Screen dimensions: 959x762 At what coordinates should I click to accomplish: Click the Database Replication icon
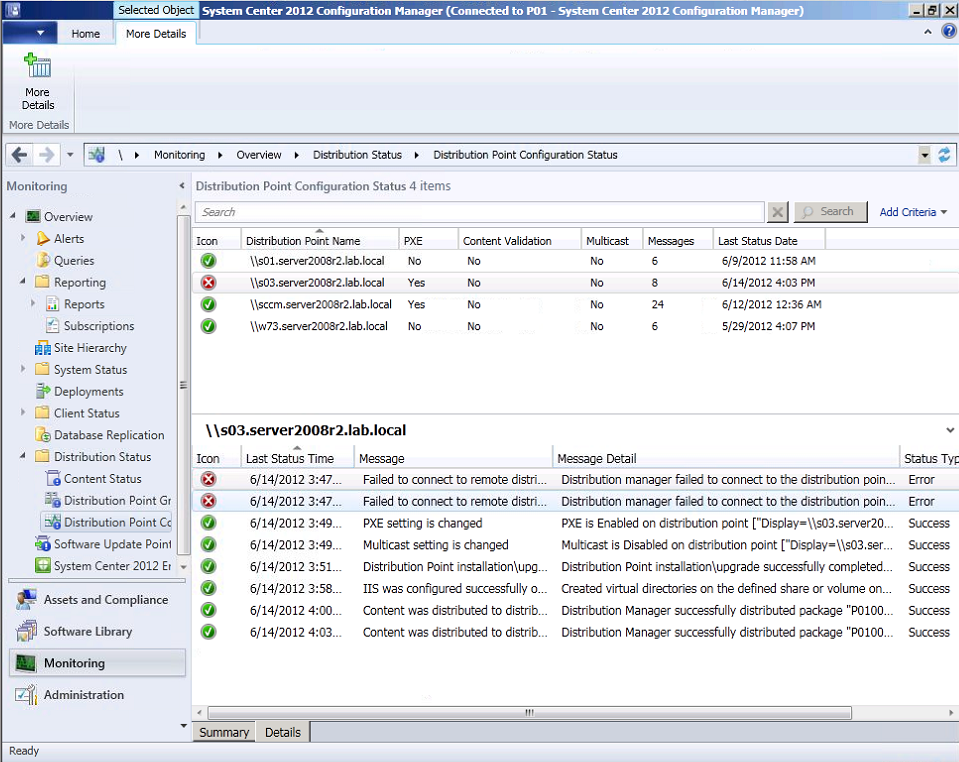tap(43, 435)
